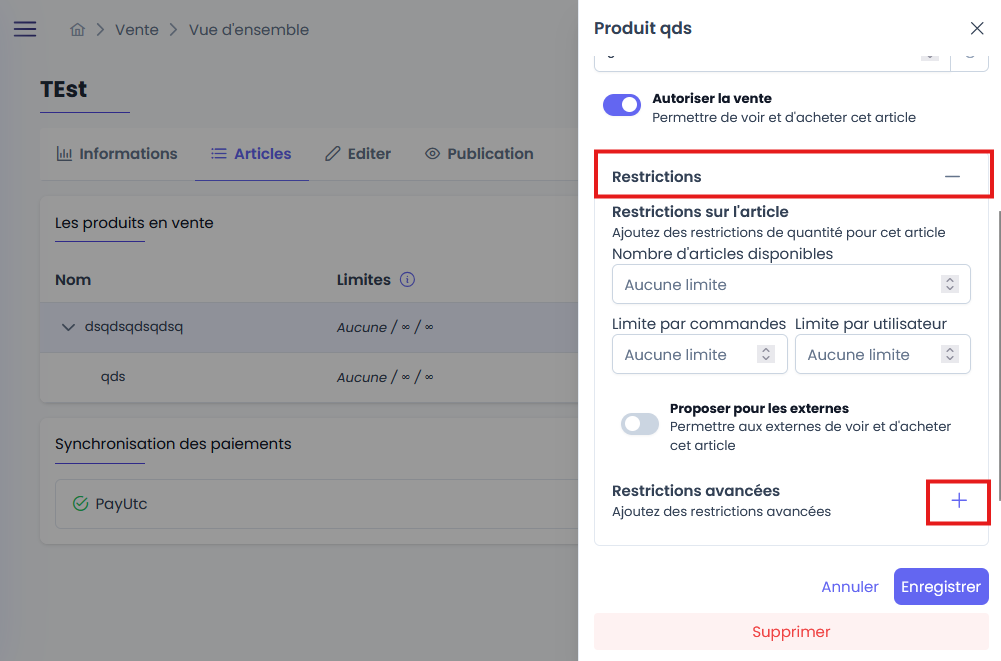This screenshot has width=1001, height=661.
Task: Click the Enregistrer button
Action: click(x=941, y=587)
